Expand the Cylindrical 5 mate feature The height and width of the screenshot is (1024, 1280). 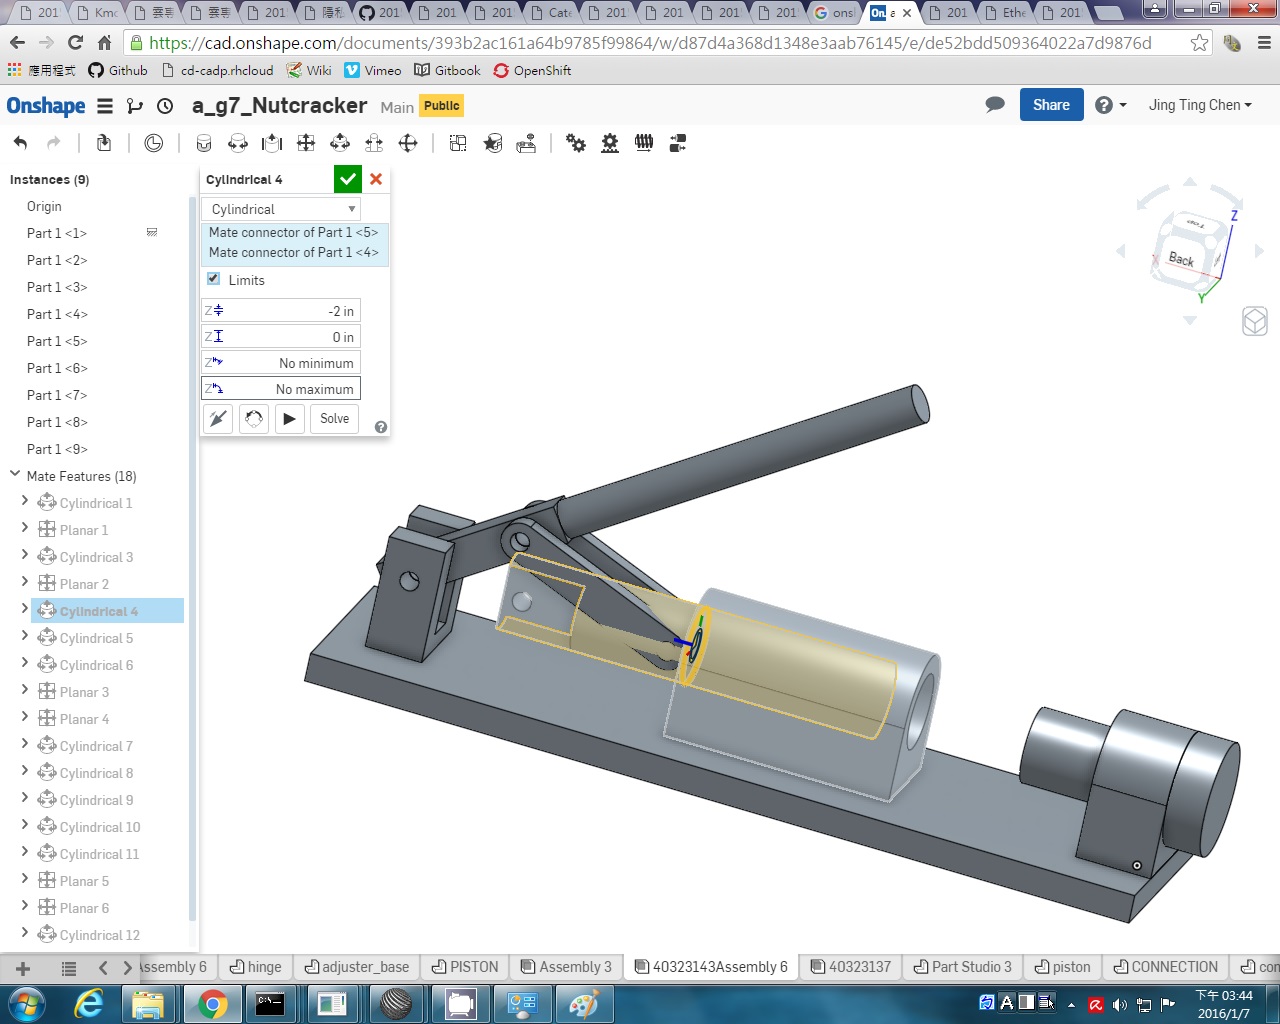click(25, 636)
